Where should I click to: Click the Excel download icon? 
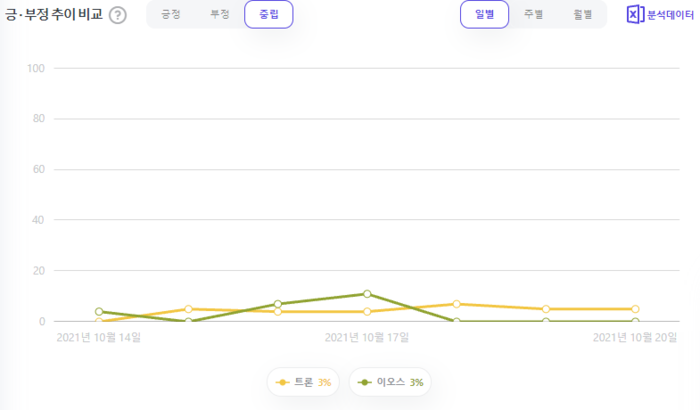click(635, 15)
